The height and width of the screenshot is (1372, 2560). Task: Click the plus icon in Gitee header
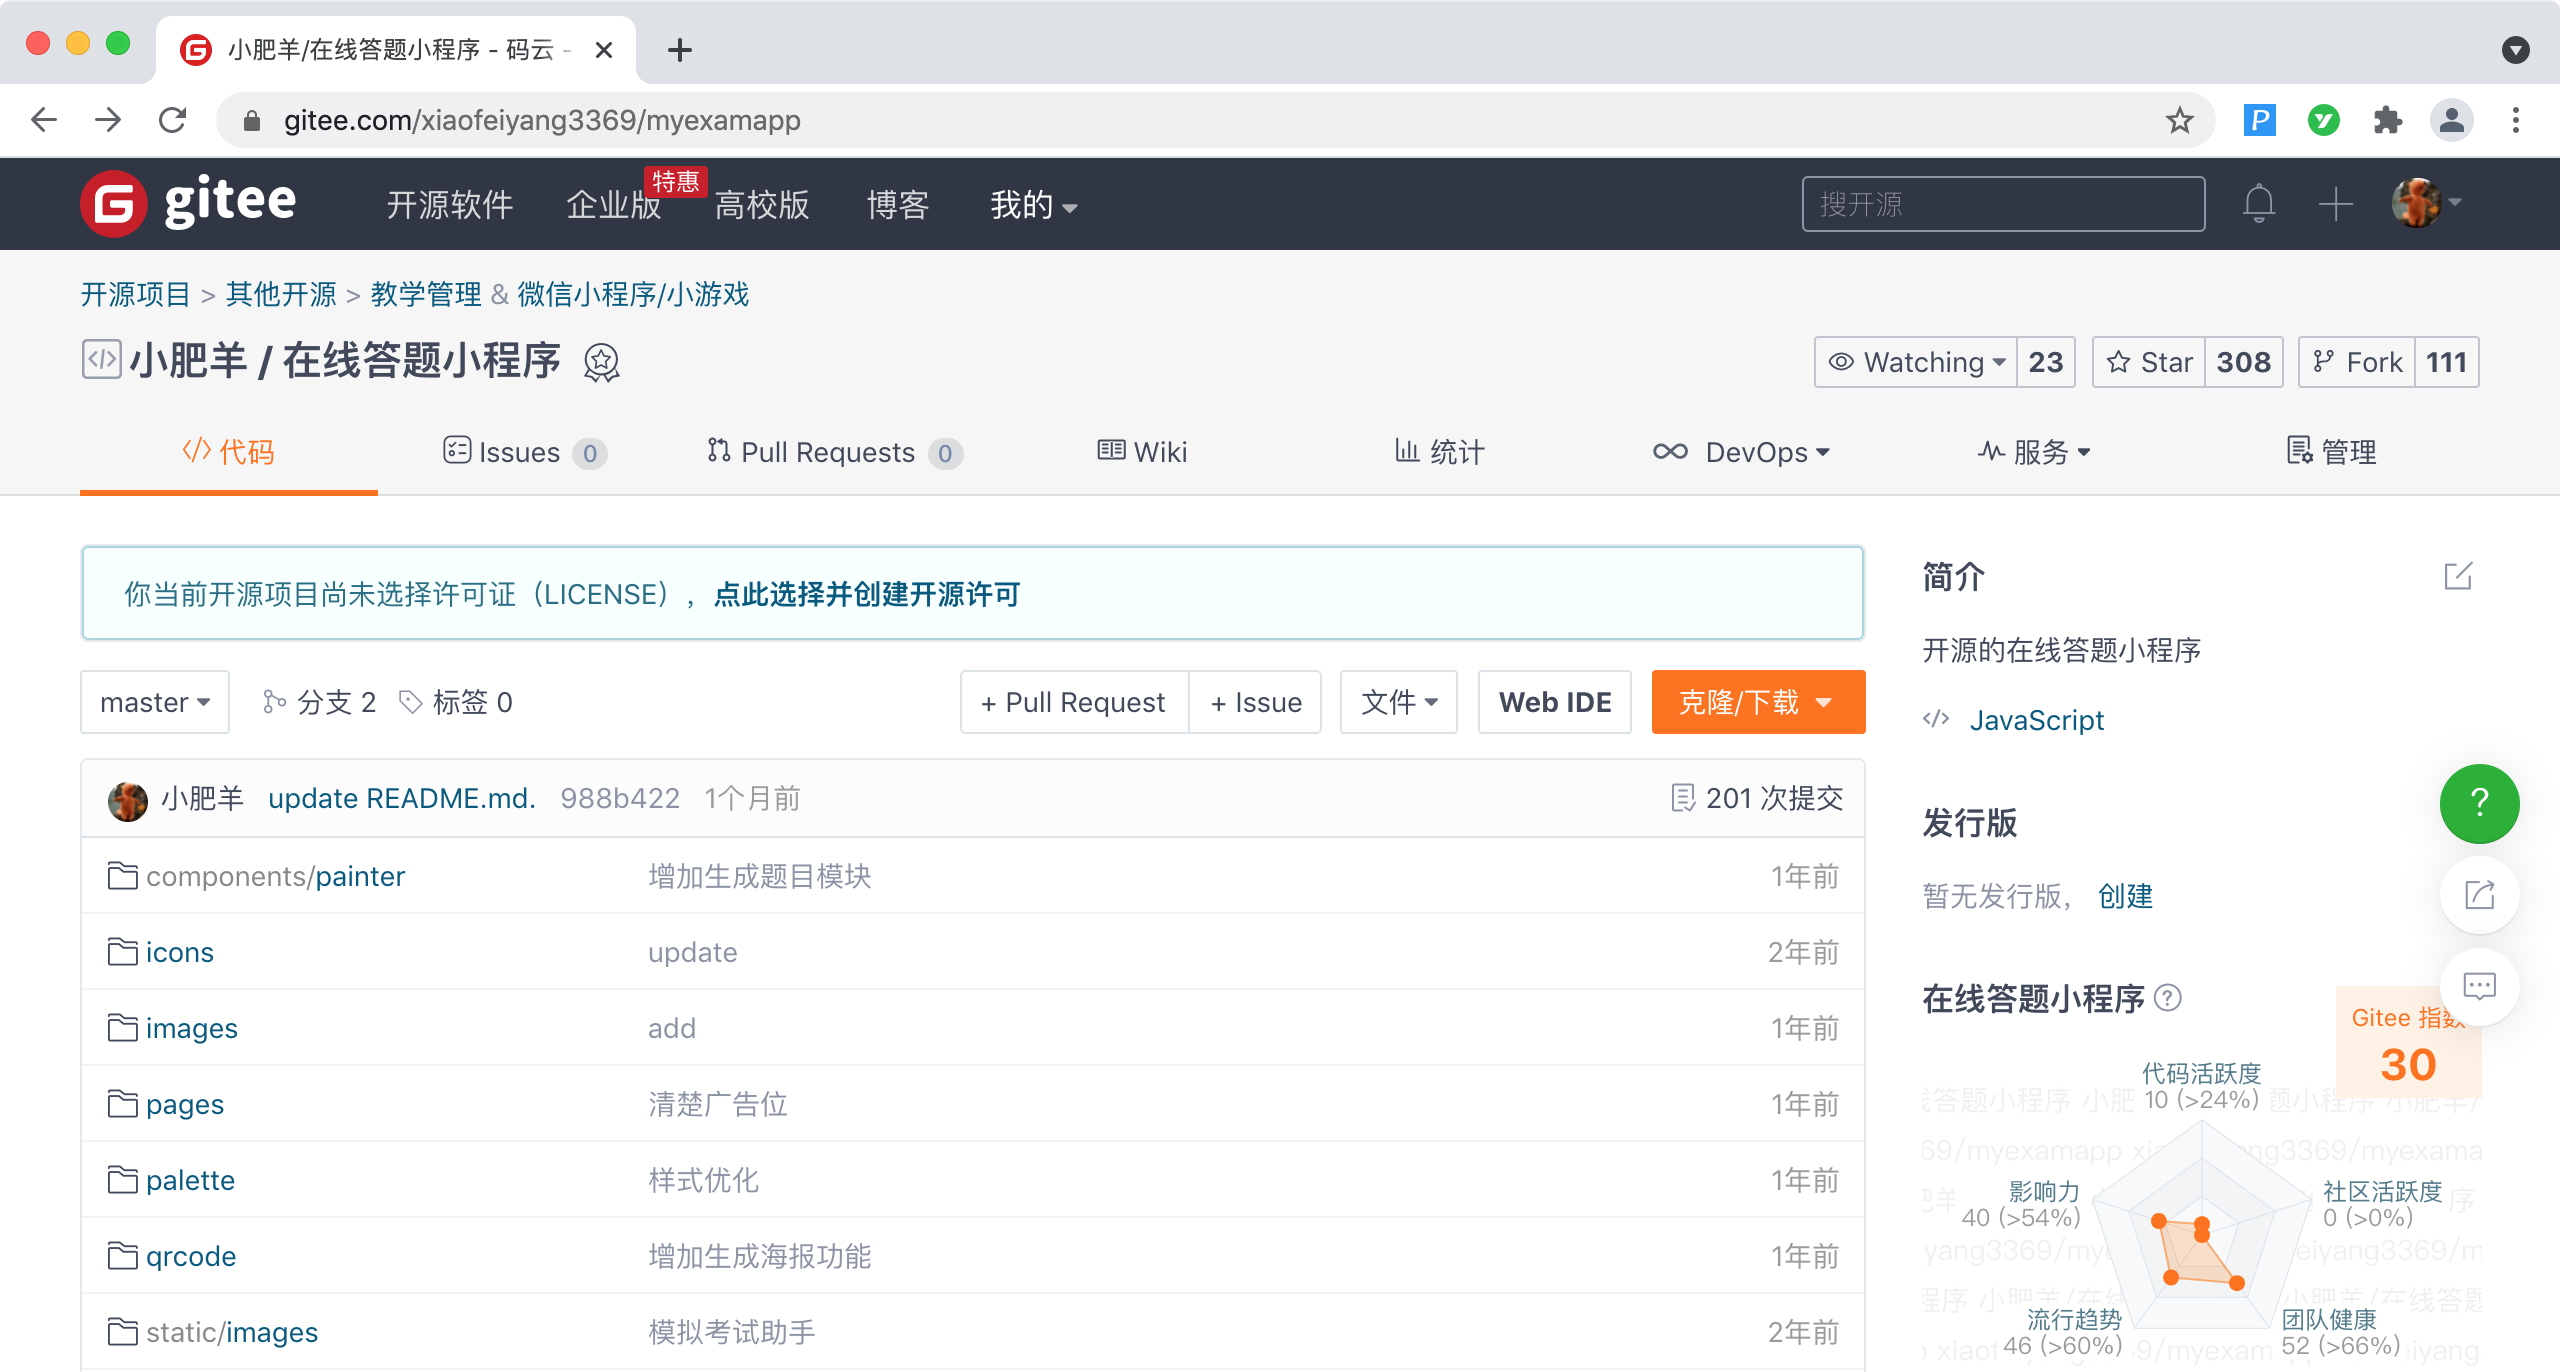click(2335, 204)
